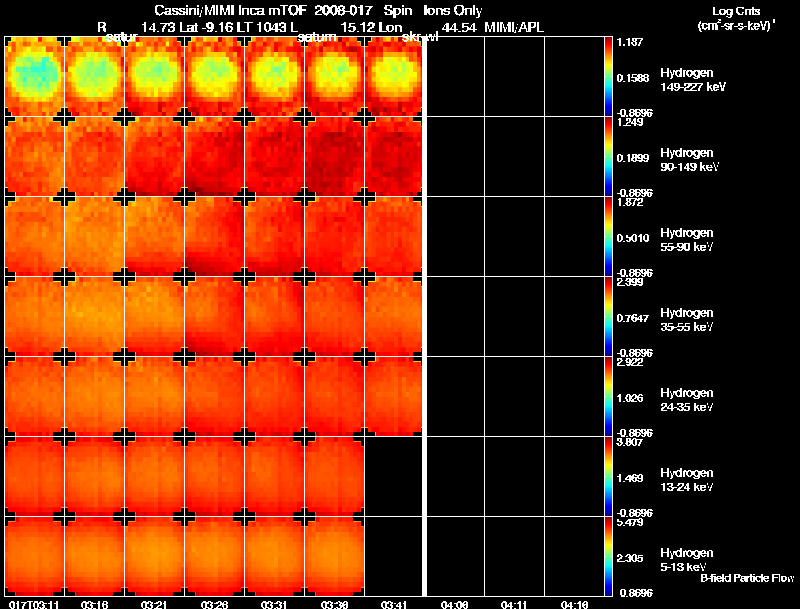The height and width of the screenshot is (609, 800).
Task: Click the Hydrogen 149-227 keV label
Action: [693, 80]
